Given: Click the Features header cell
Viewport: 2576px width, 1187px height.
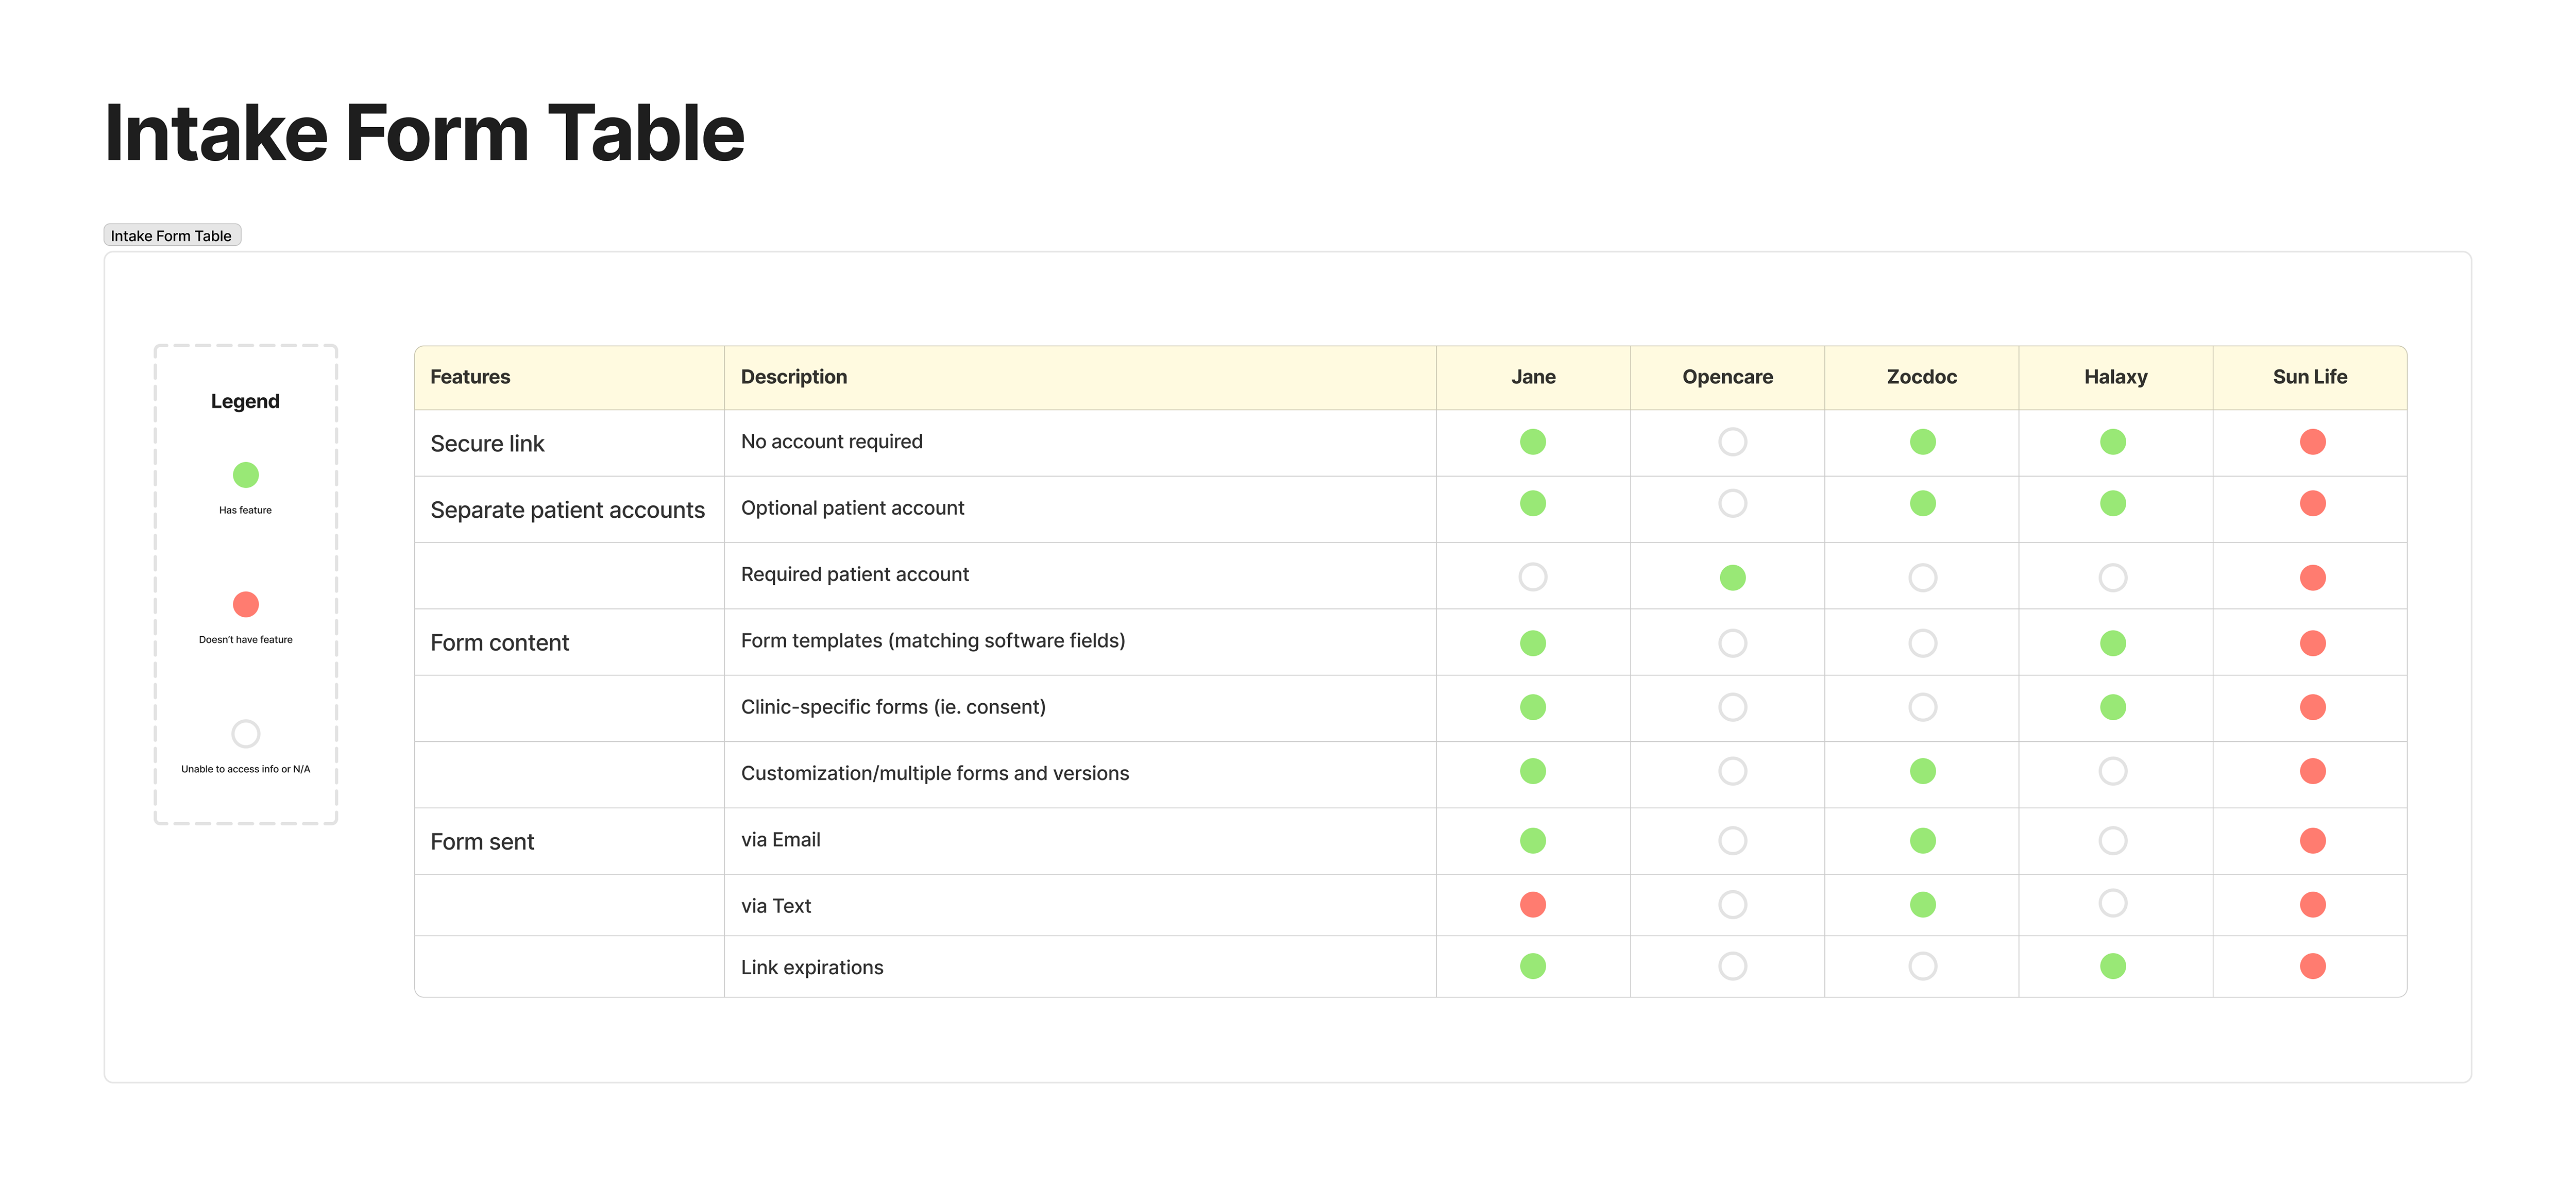Looking at the screenshot, I should (470, 377).
